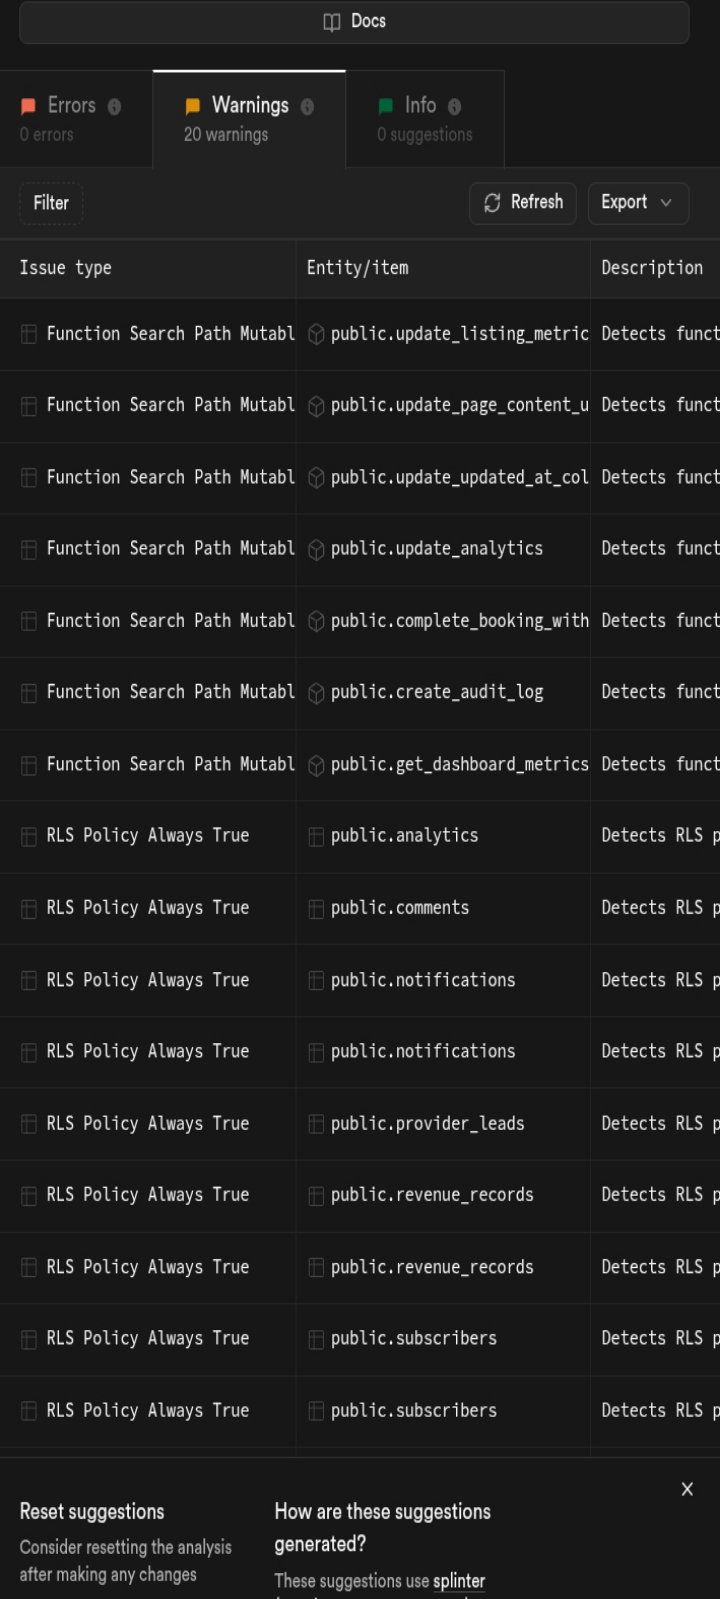720x1599 pixels.
Task: Click function icon for public.update_updated_at_col
Action: [316, 478]
